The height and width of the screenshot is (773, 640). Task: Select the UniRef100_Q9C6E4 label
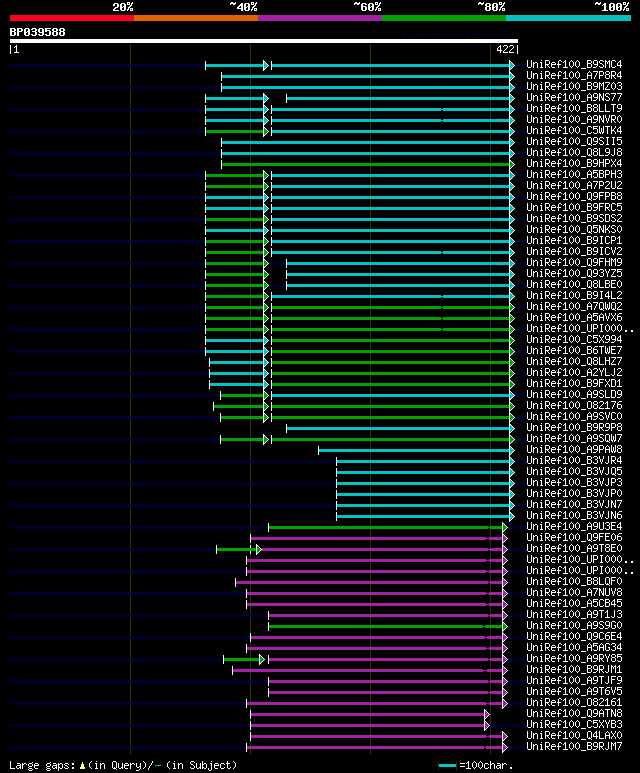point(574,636)
